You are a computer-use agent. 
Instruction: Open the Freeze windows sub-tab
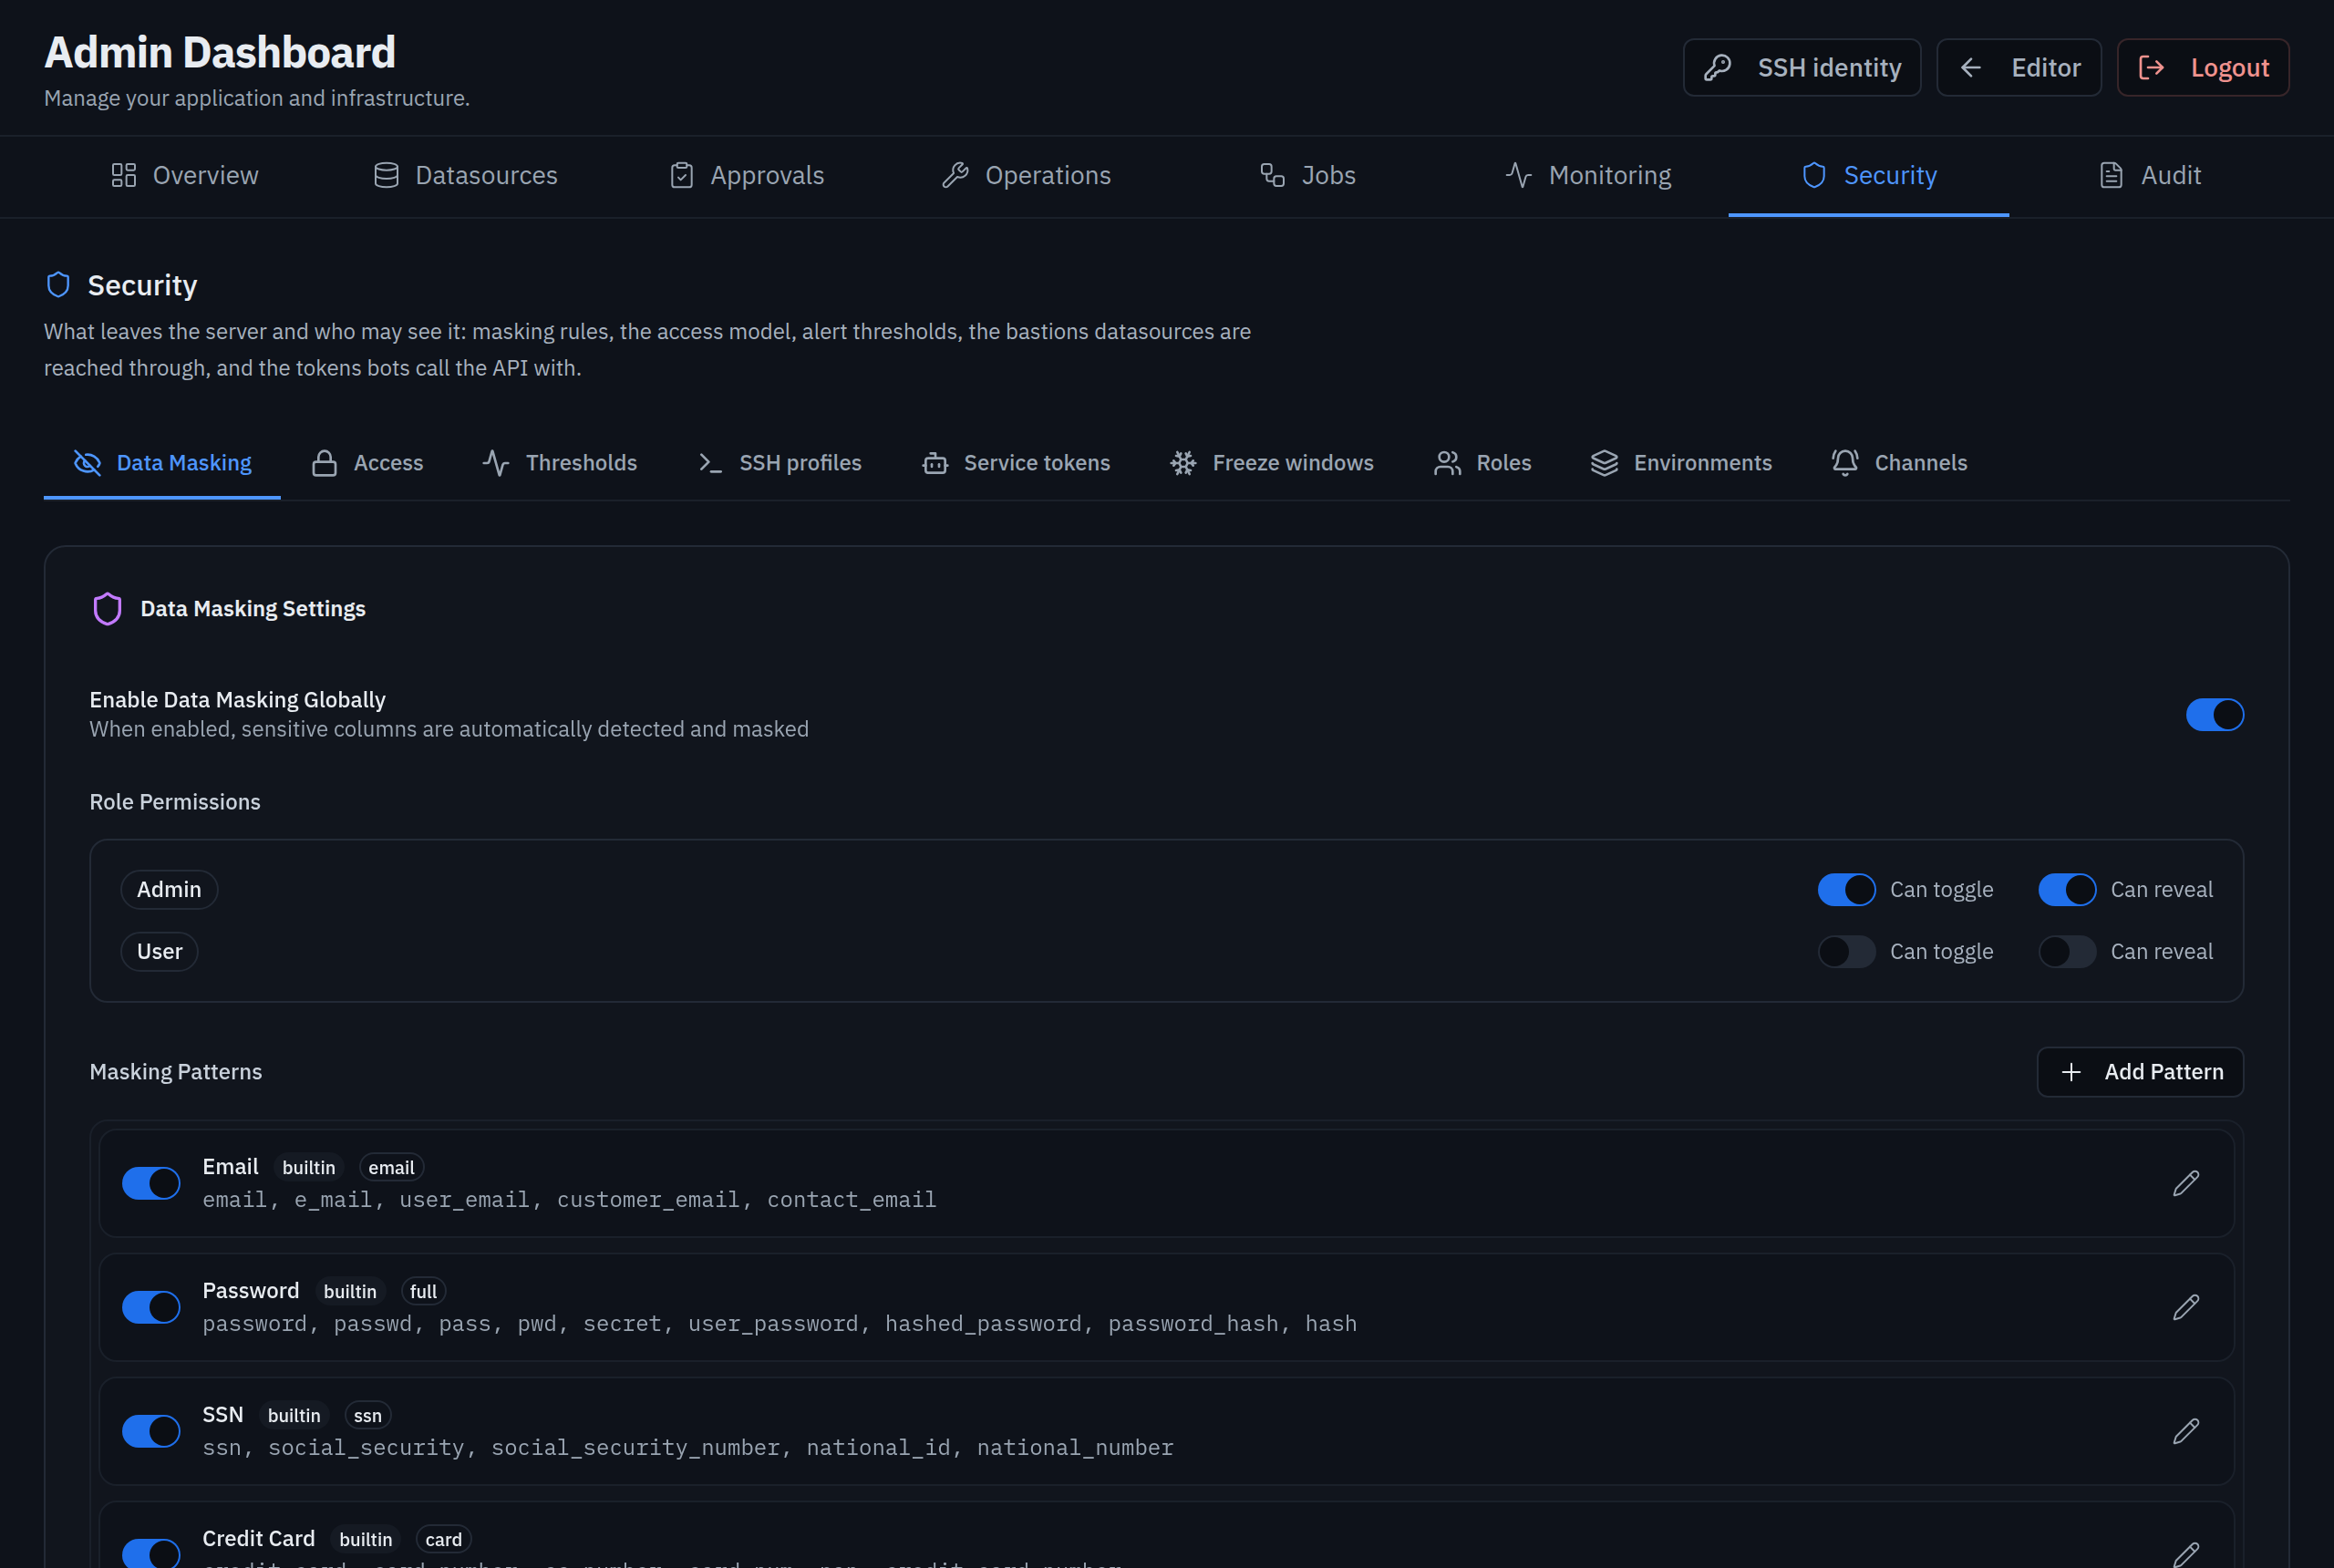[x=1272, y=463]
